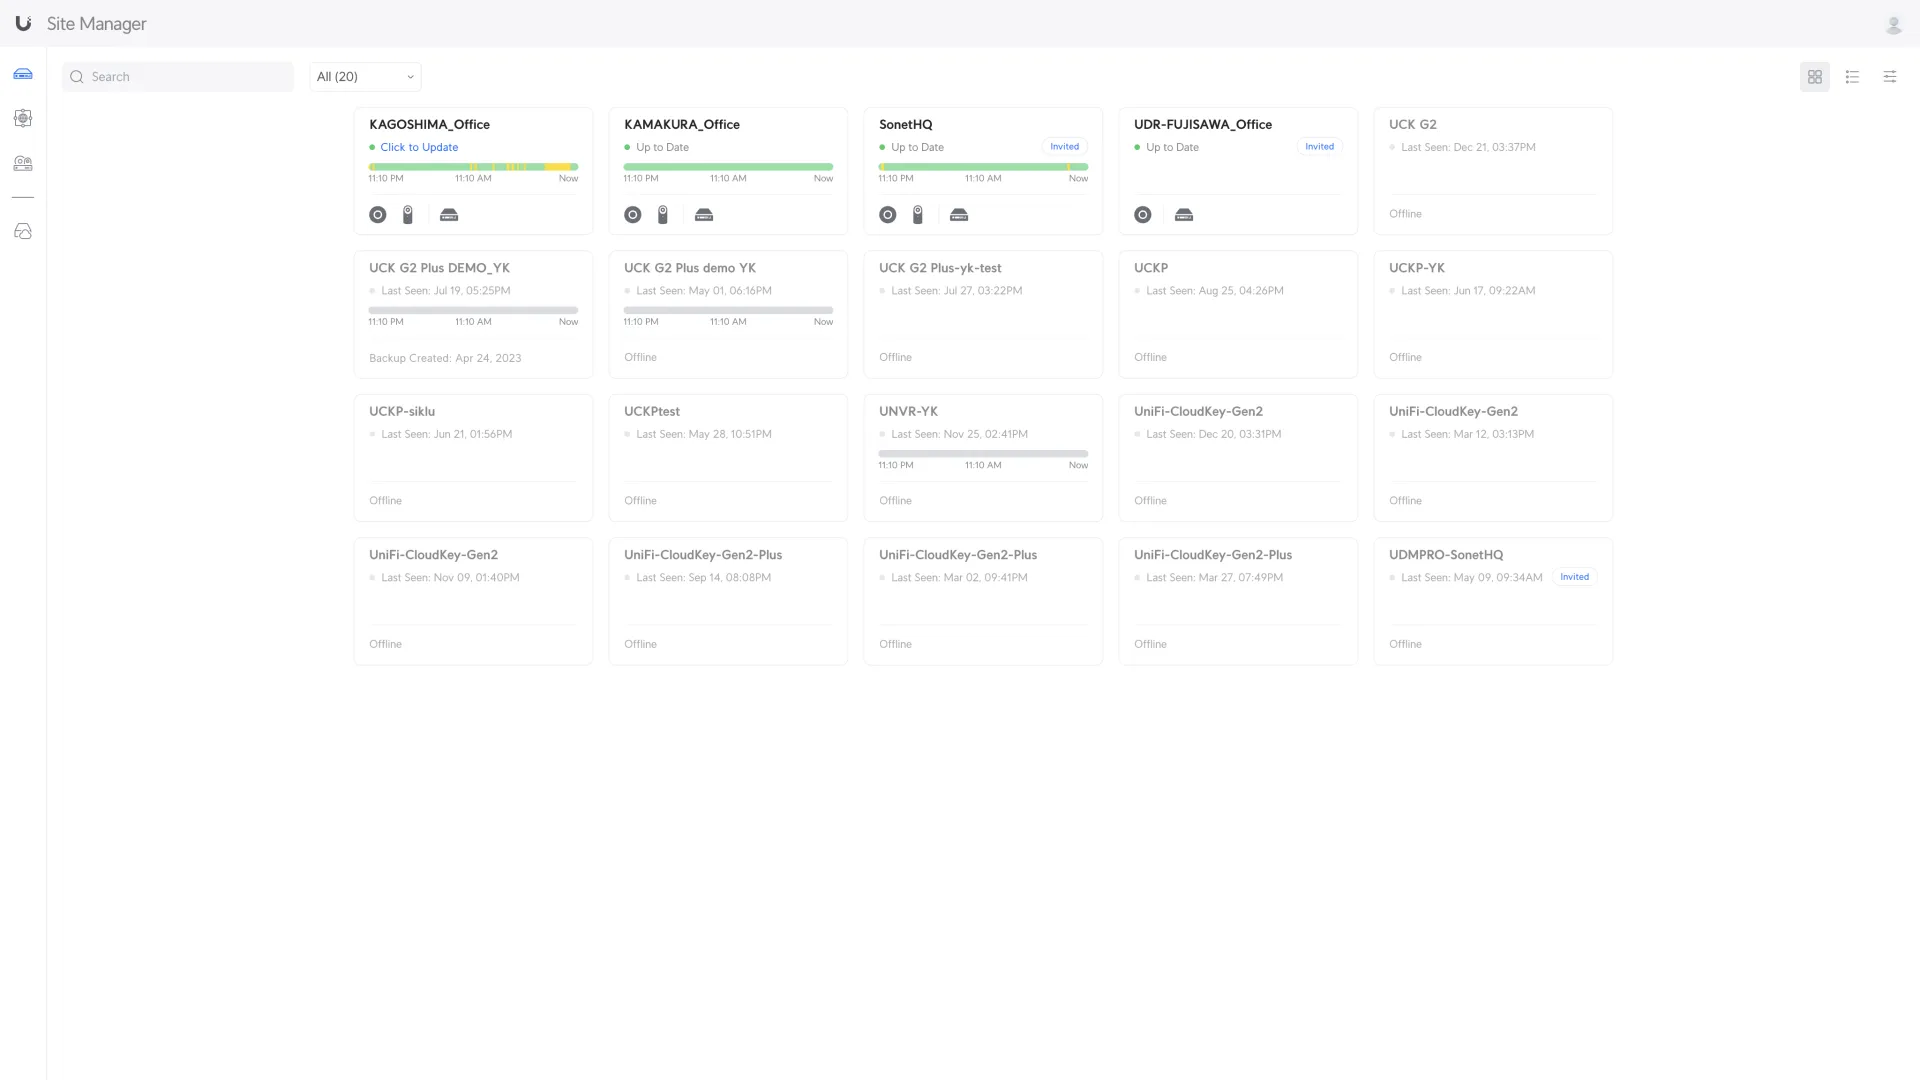Open the user account avatar menu
Screen dimensions: 1920x1080
[x=1893, y=25]
